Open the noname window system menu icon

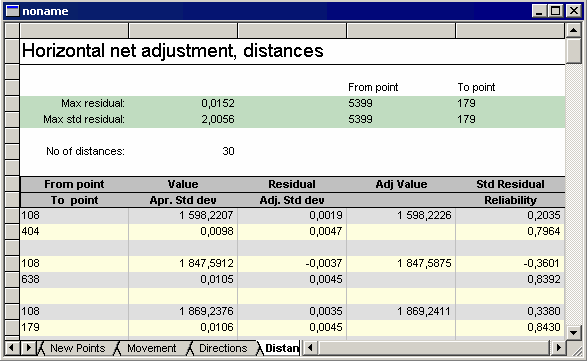pyautogui.click(x=12, y=11)
